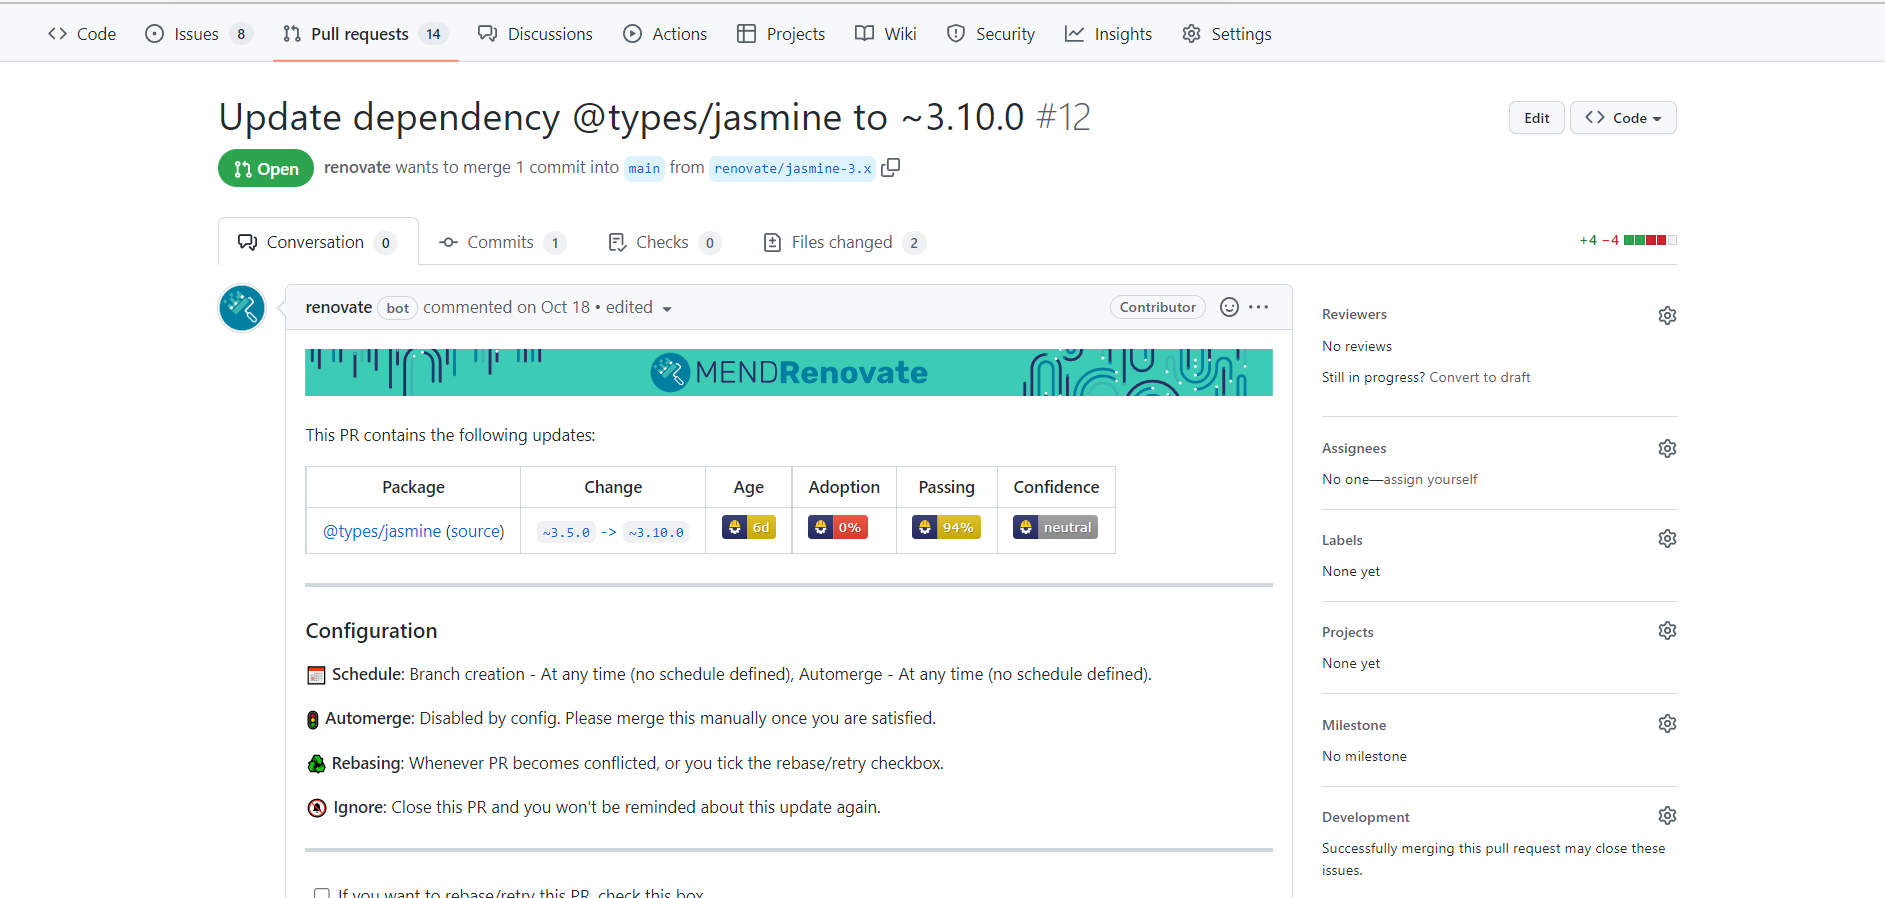Click the main base branch label
1885x898 pixels.
click(x=644, y=168)
